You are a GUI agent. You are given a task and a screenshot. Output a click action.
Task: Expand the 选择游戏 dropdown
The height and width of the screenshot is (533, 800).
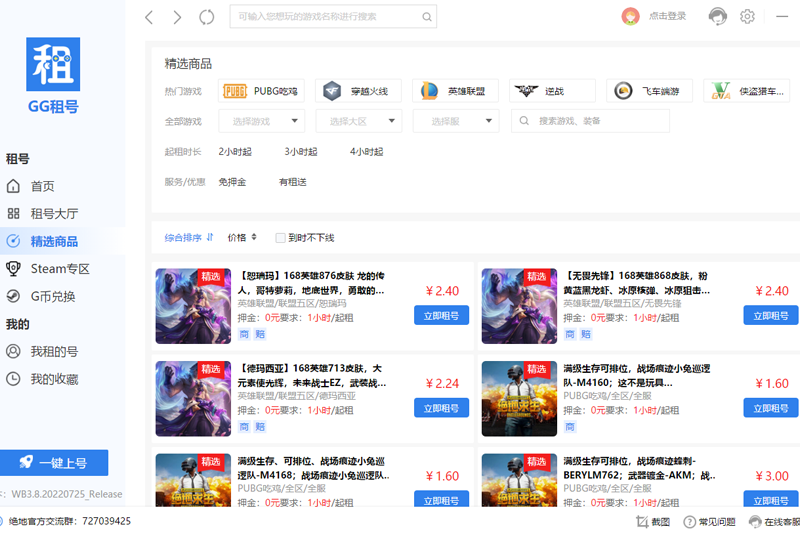[261, 121]
